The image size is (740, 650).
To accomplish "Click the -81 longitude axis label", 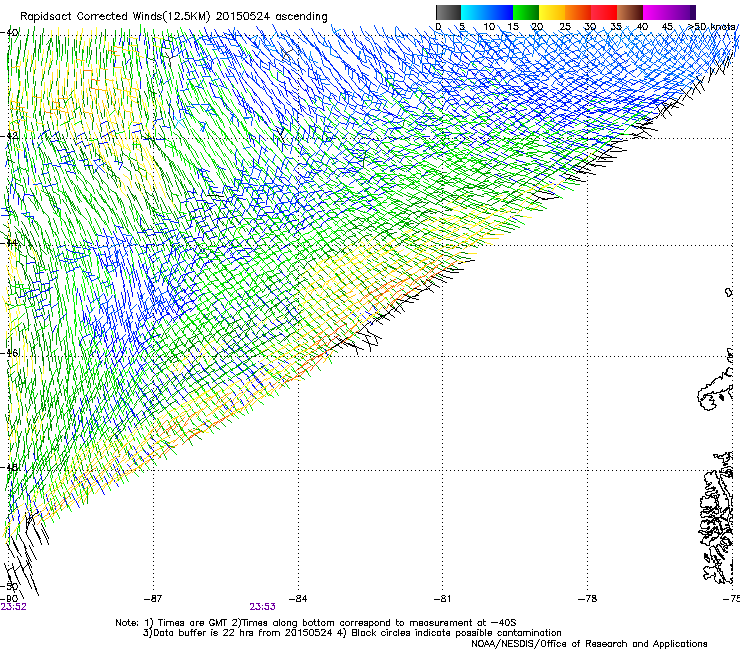I will coord(442,599).
